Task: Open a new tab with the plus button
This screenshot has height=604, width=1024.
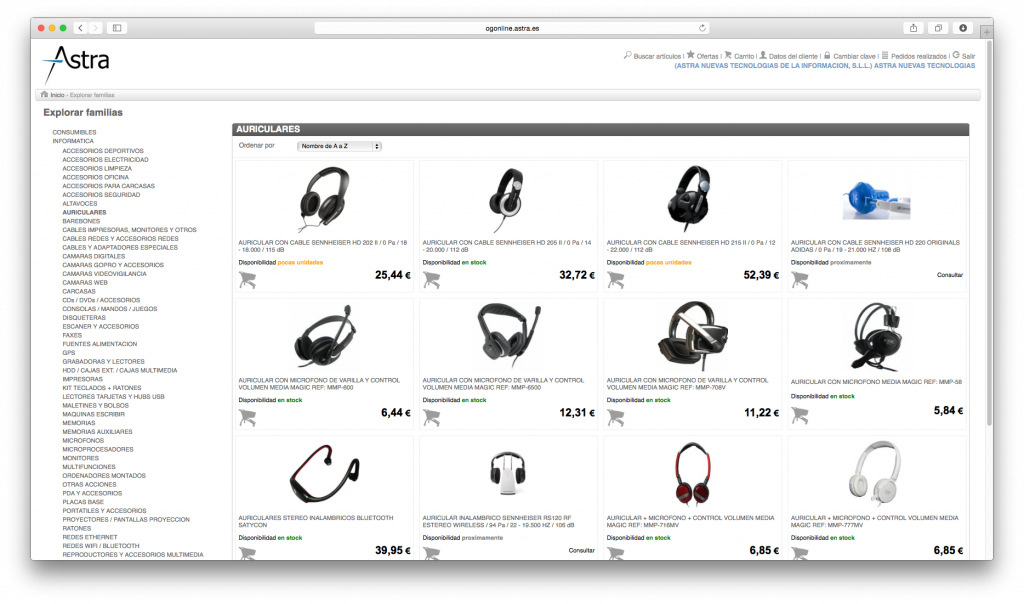Action: pos(986,31)
